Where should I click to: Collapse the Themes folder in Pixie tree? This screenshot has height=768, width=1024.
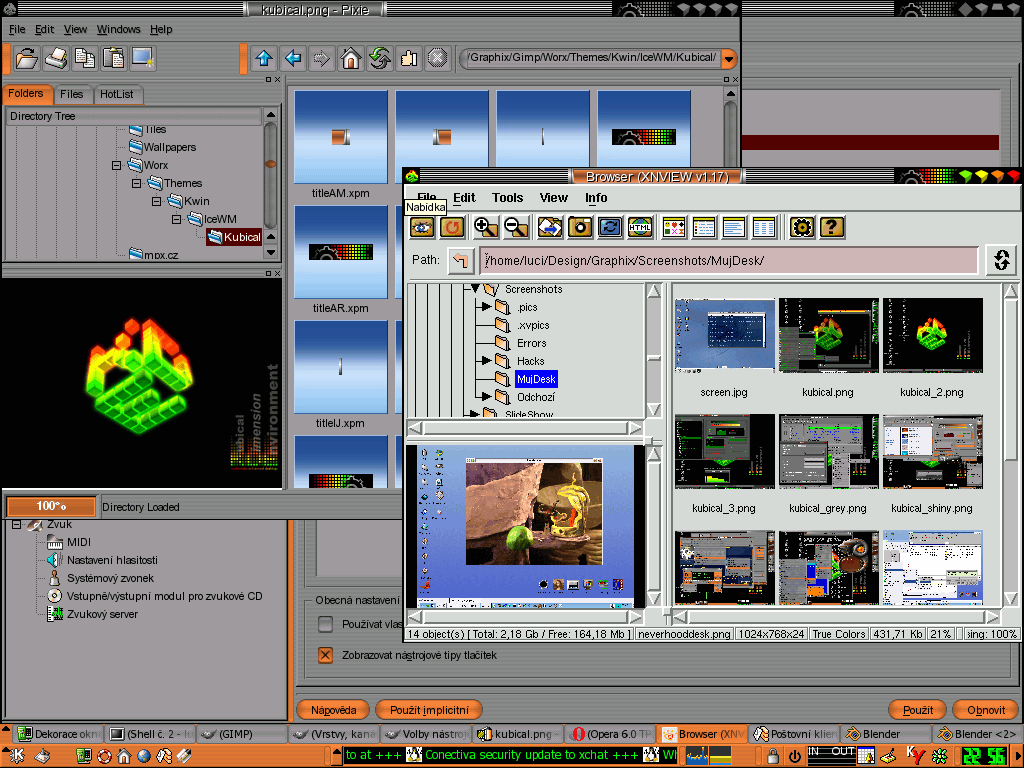tap(136, 184)
